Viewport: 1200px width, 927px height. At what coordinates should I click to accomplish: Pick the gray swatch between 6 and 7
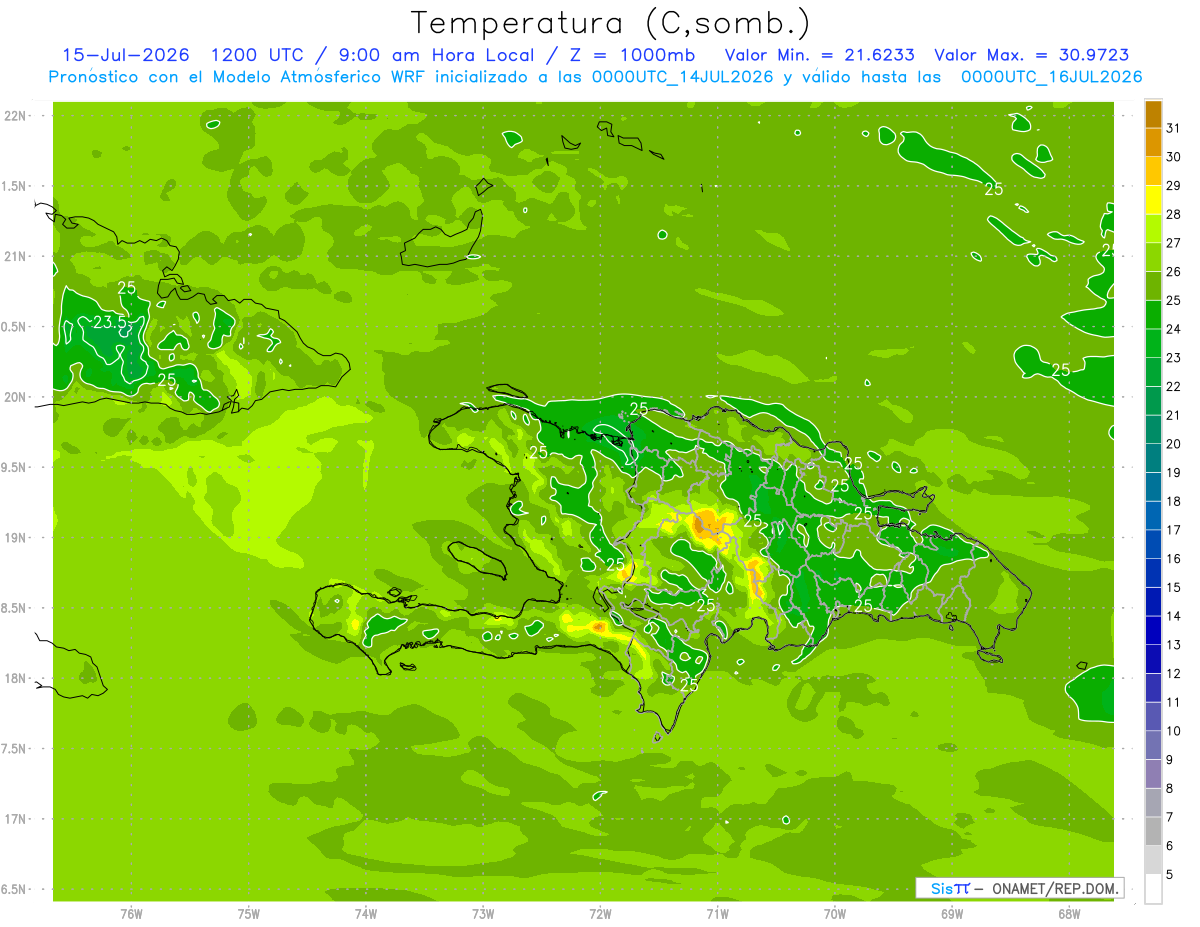1153,831
